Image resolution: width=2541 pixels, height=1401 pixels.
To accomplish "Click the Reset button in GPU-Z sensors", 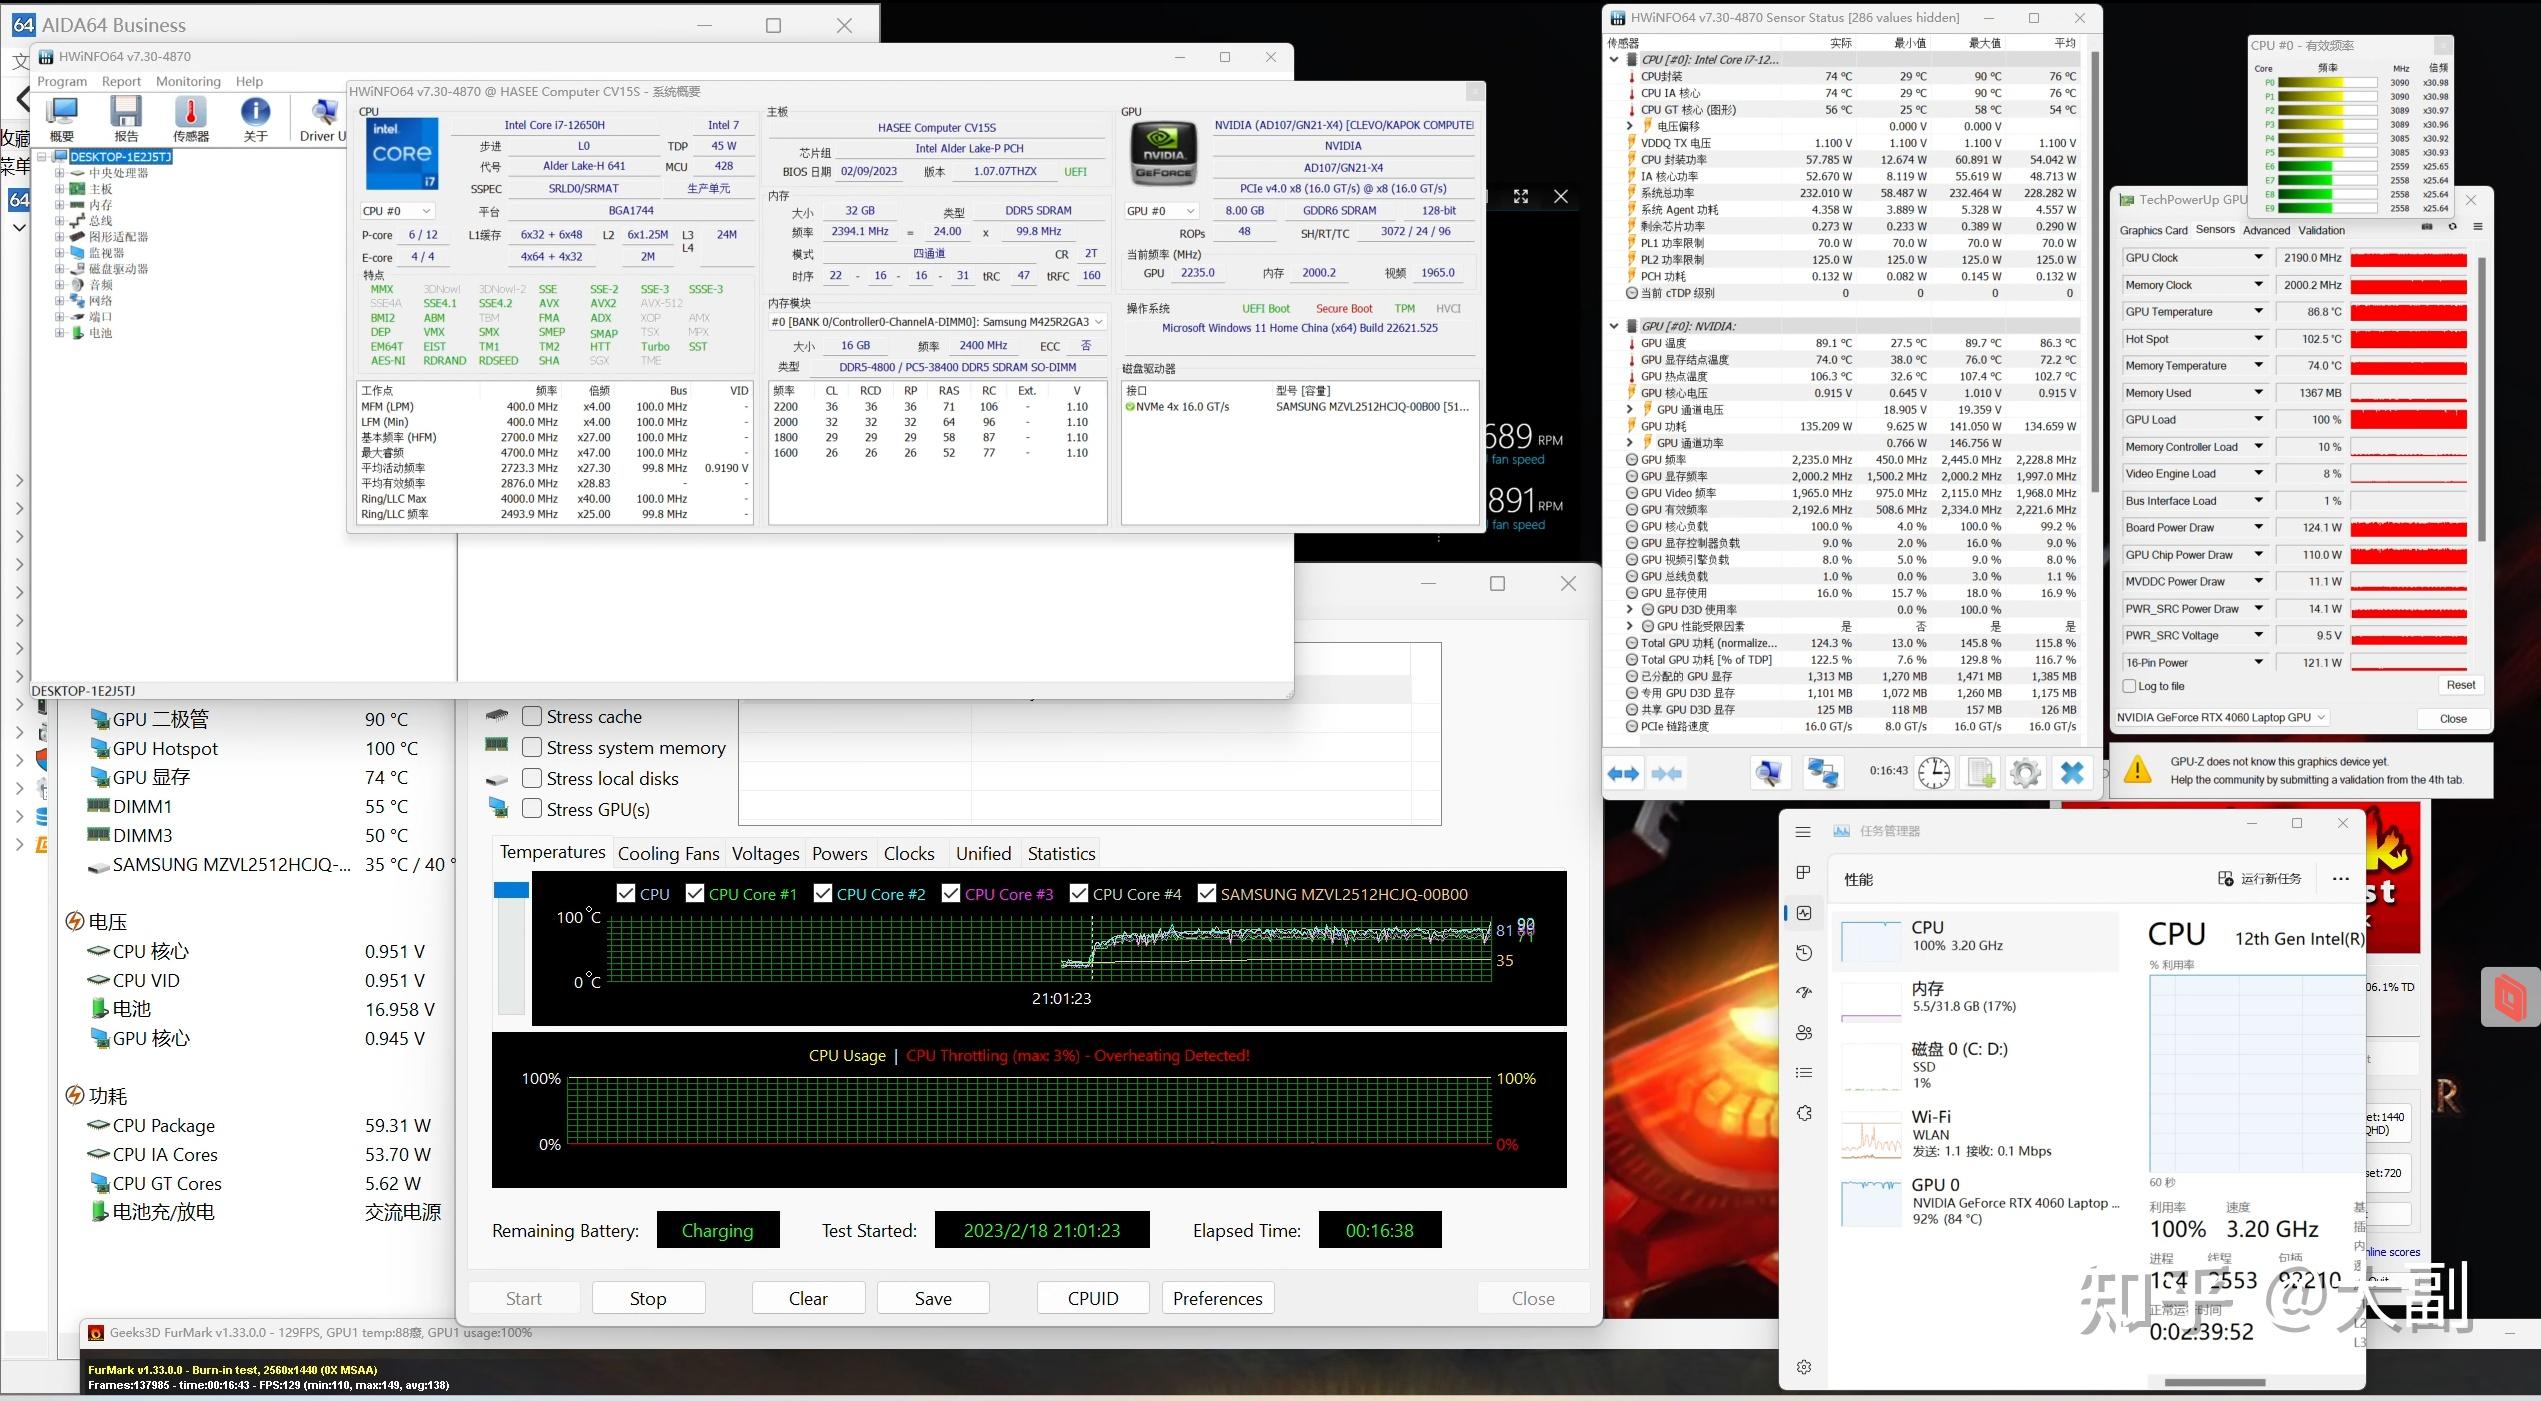I will tap(2461, 684).
